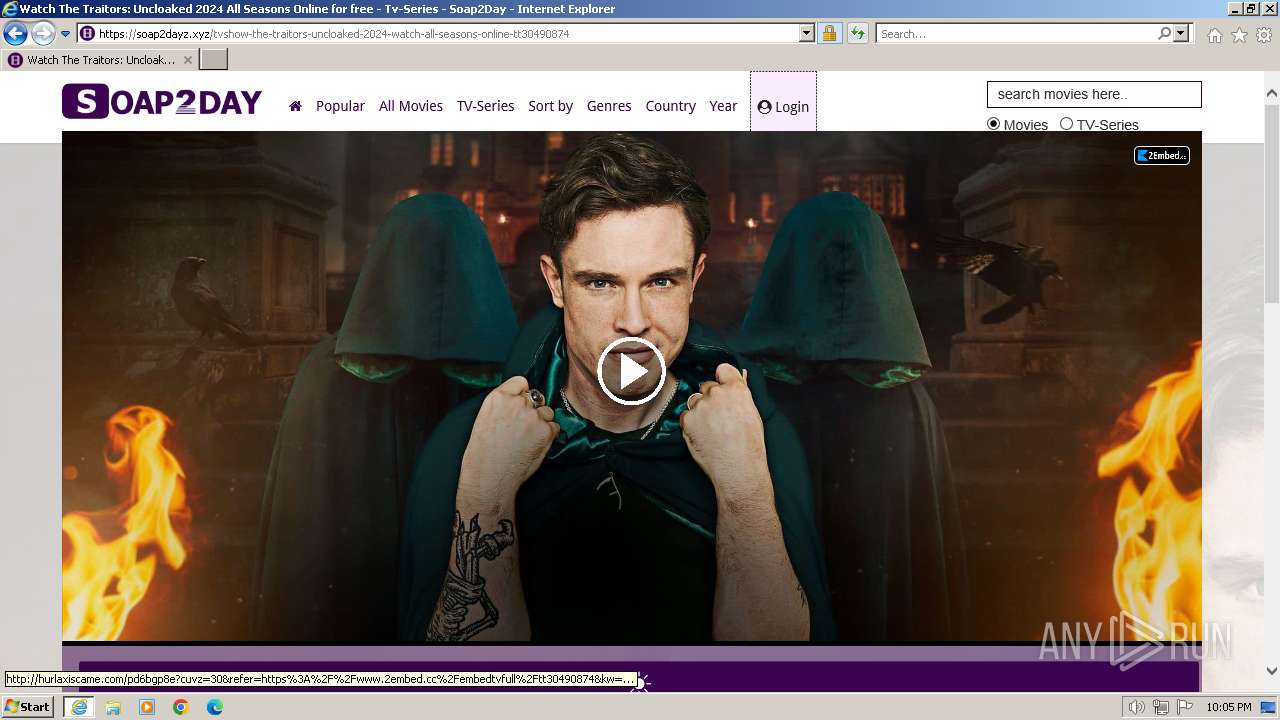Open the search provider dropdown arrow
This screenshot has width=1280, height=720.
point(1181,34)
